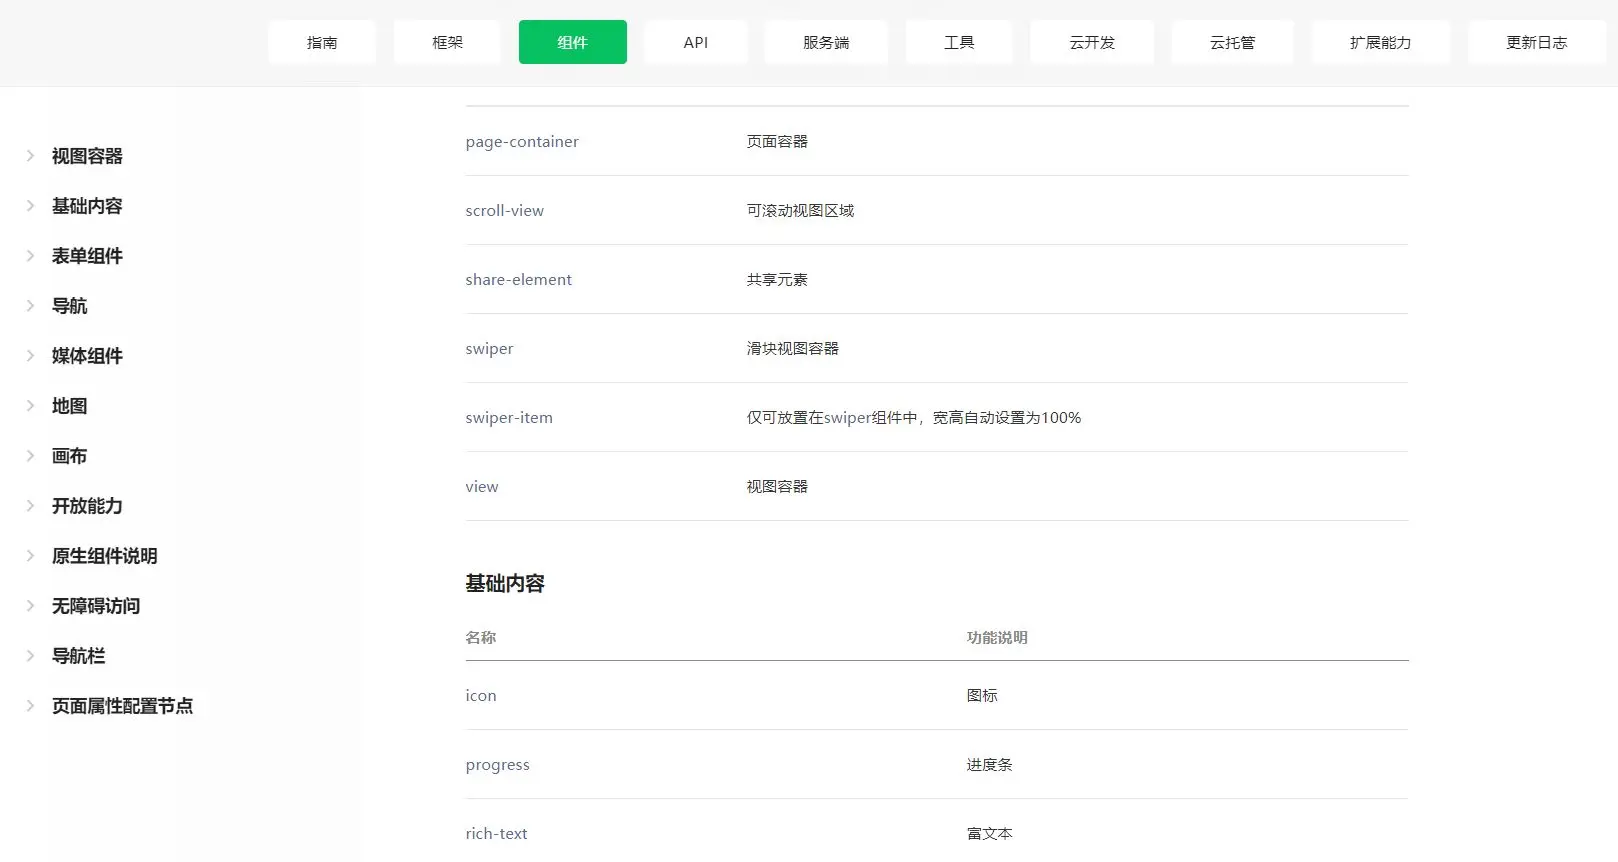This screenshot has height=862, width=1618.
Task: Click the arrow icon next to 画布
Action: point(30,456)
